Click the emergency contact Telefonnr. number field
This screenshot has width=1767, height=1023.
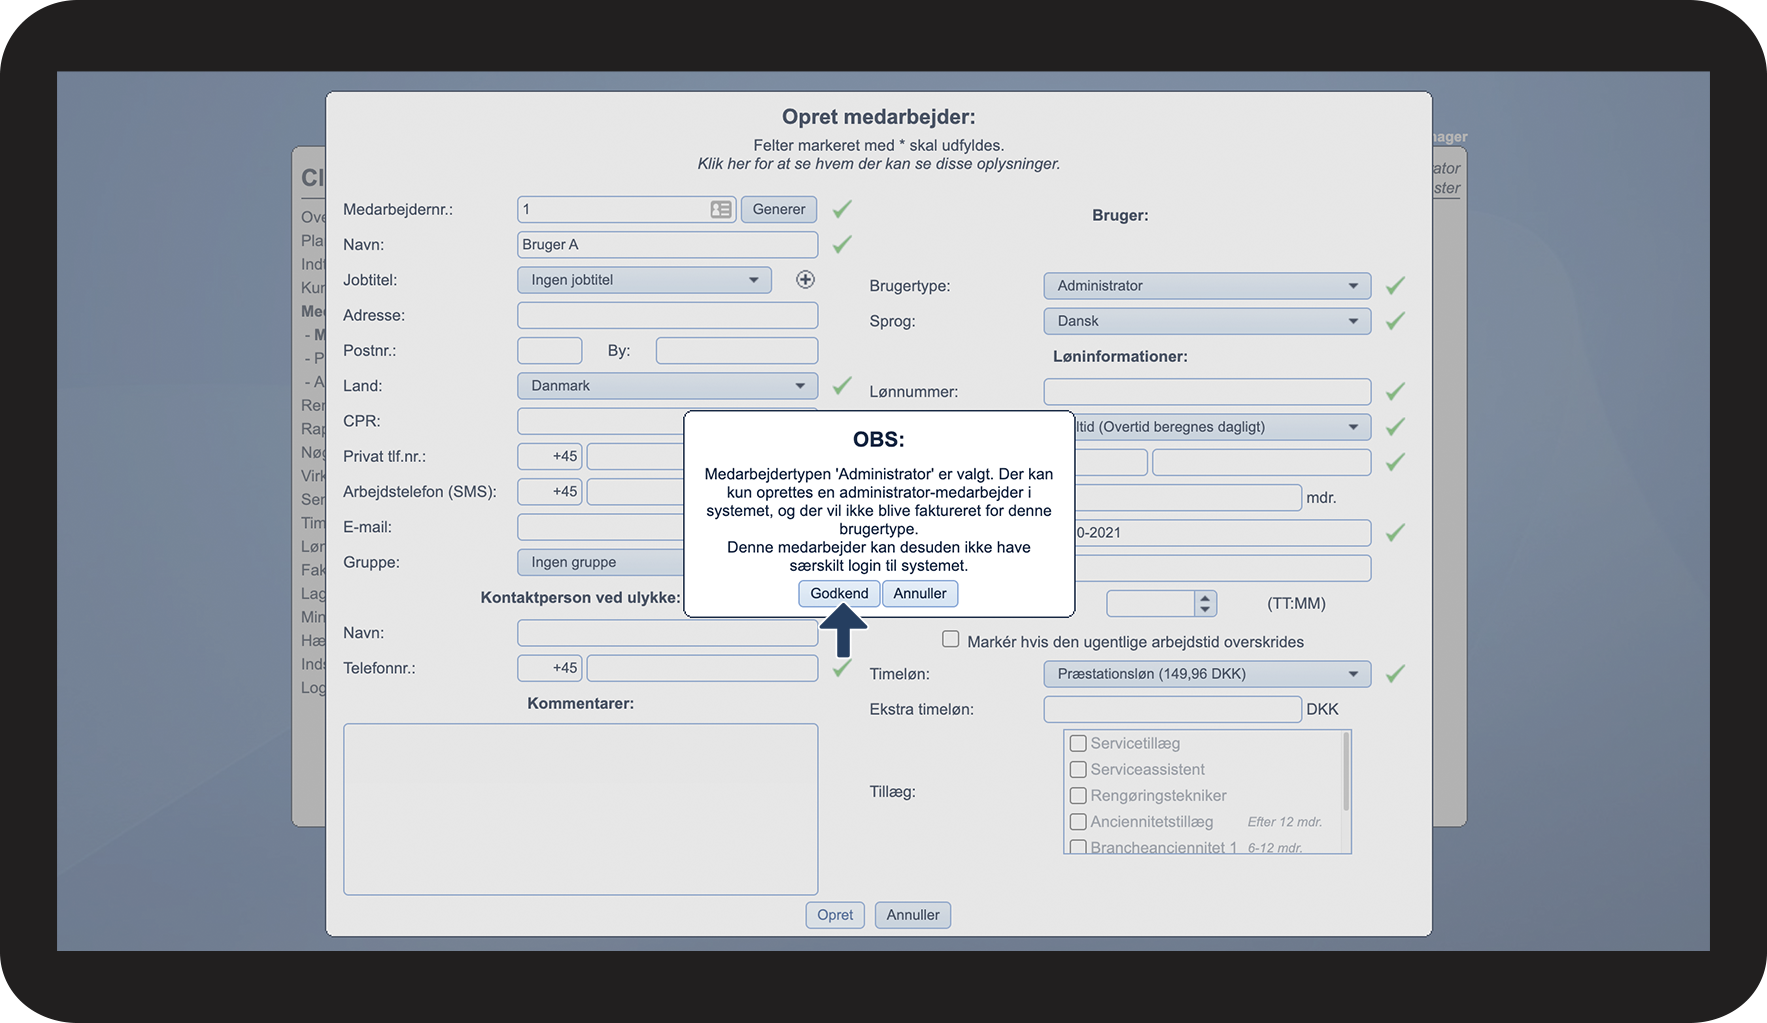point(702,668)
